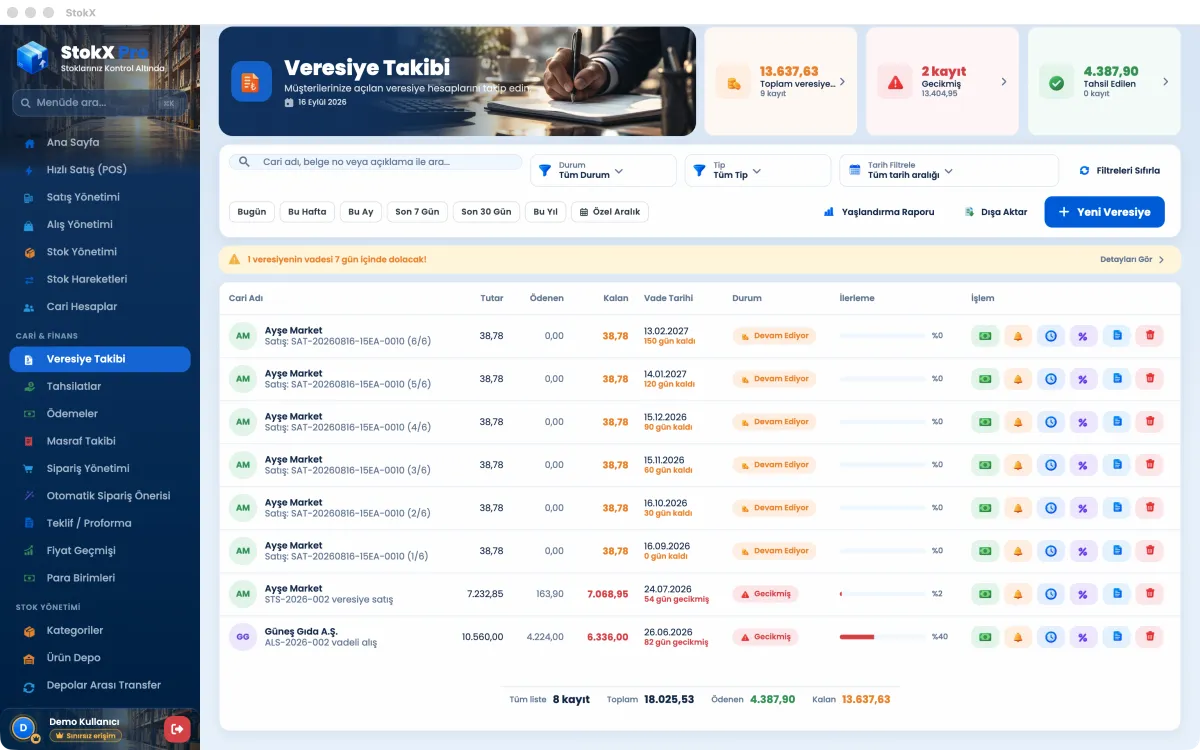1200x750 pixels.
Task: Click bell icon in (3/6) row
Action: coord(1018,465)
